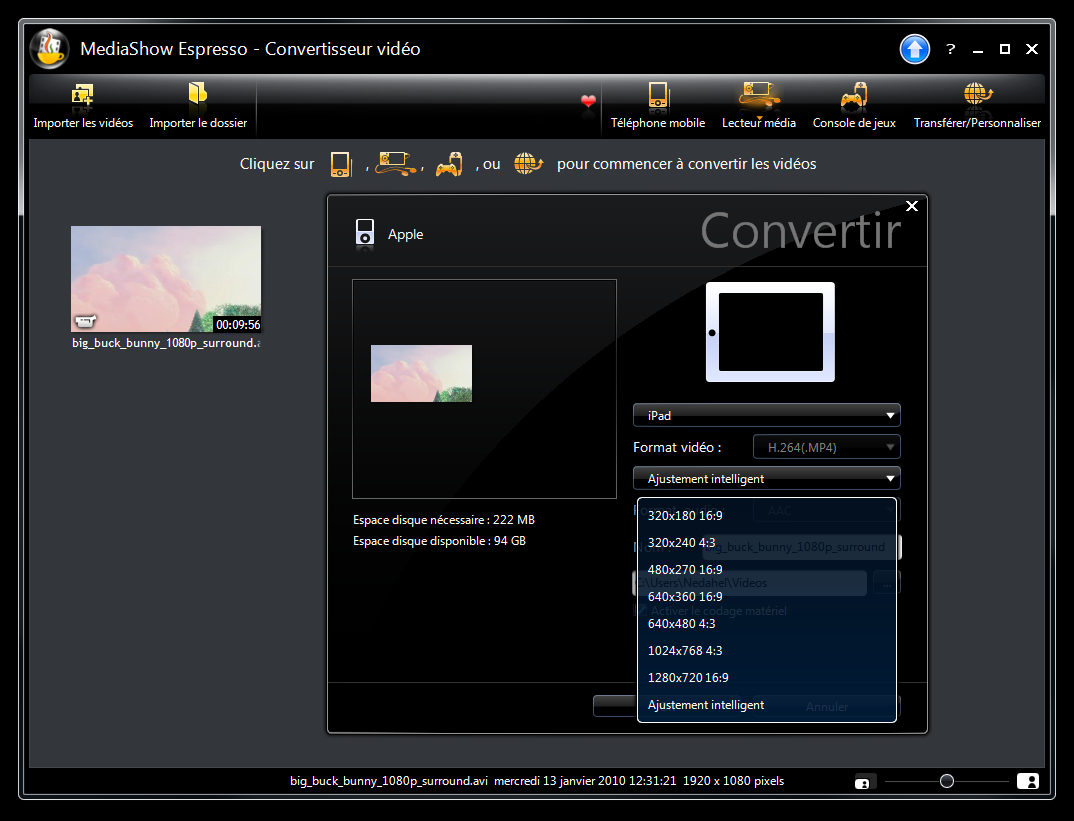Switch to large thumbnail view icon
The image size is (1074, 821).
tap(1027, 781)
